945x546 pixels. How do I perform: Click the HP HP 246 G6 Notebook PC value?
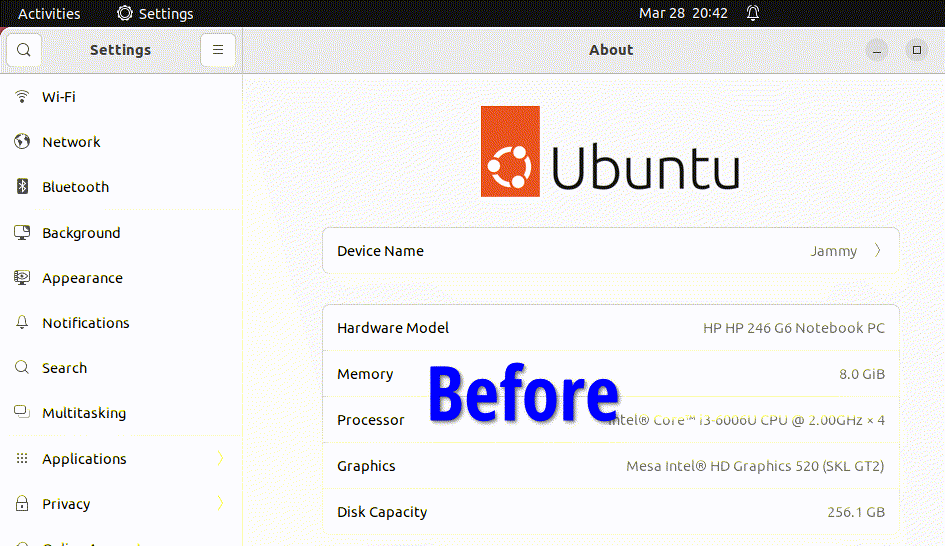[x=794, y=328]
